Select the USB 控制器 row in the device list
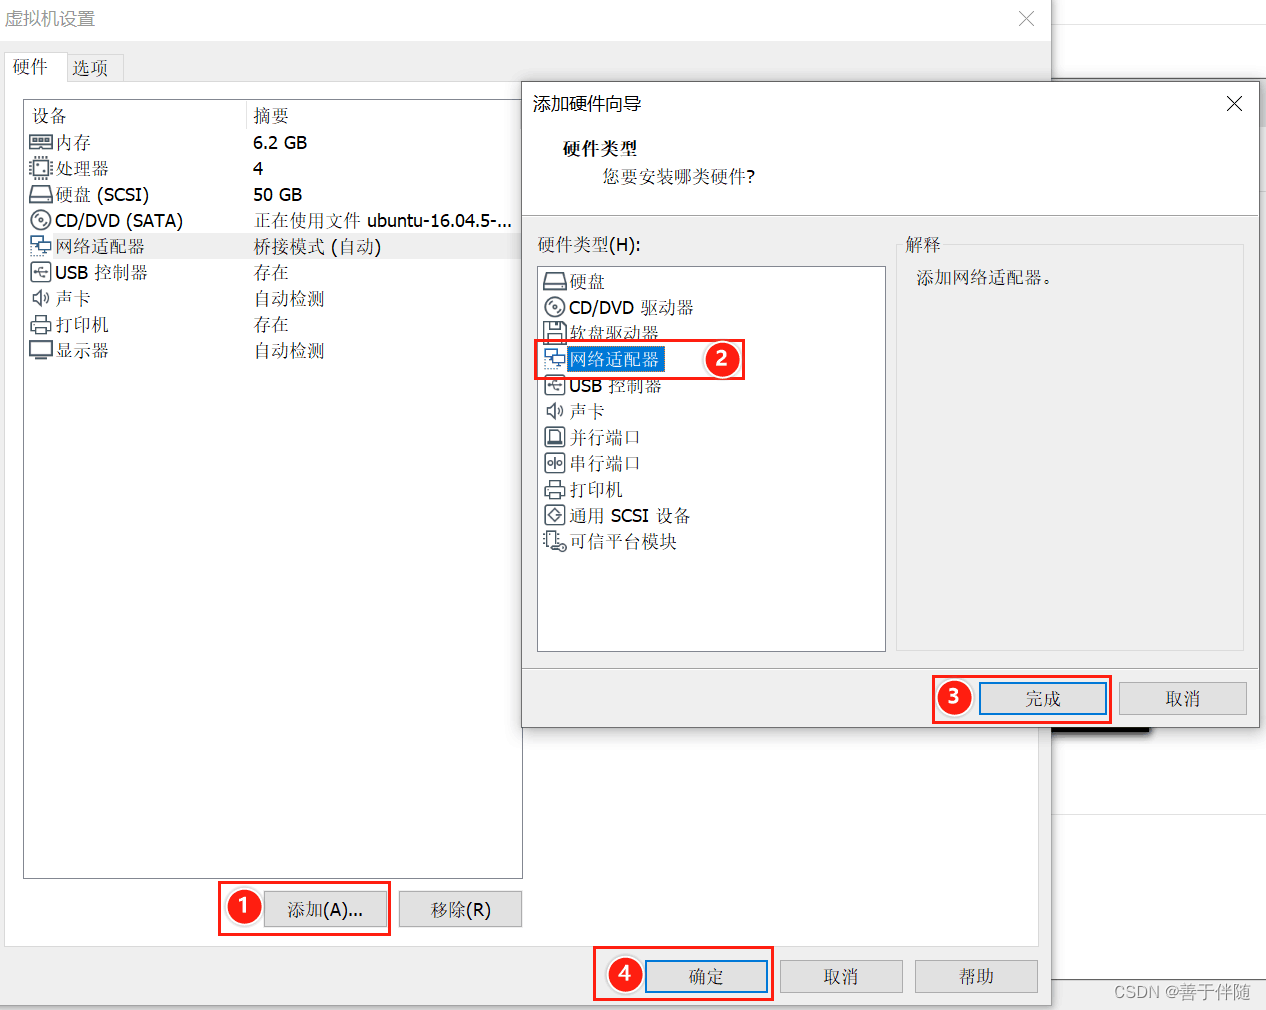 (x=272, y=272)
